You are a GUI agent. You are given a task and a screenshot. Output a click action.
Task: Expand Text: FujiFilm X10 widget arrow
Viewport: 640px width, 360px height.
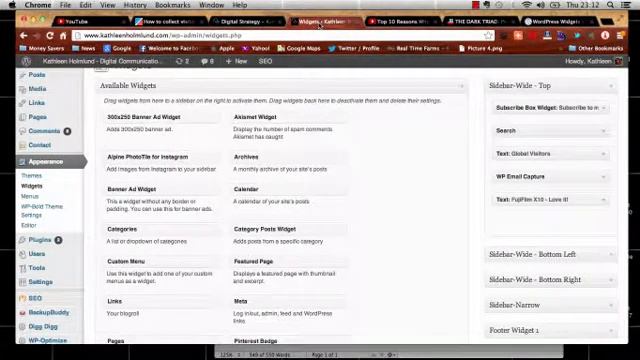click(x=604, y=200)
